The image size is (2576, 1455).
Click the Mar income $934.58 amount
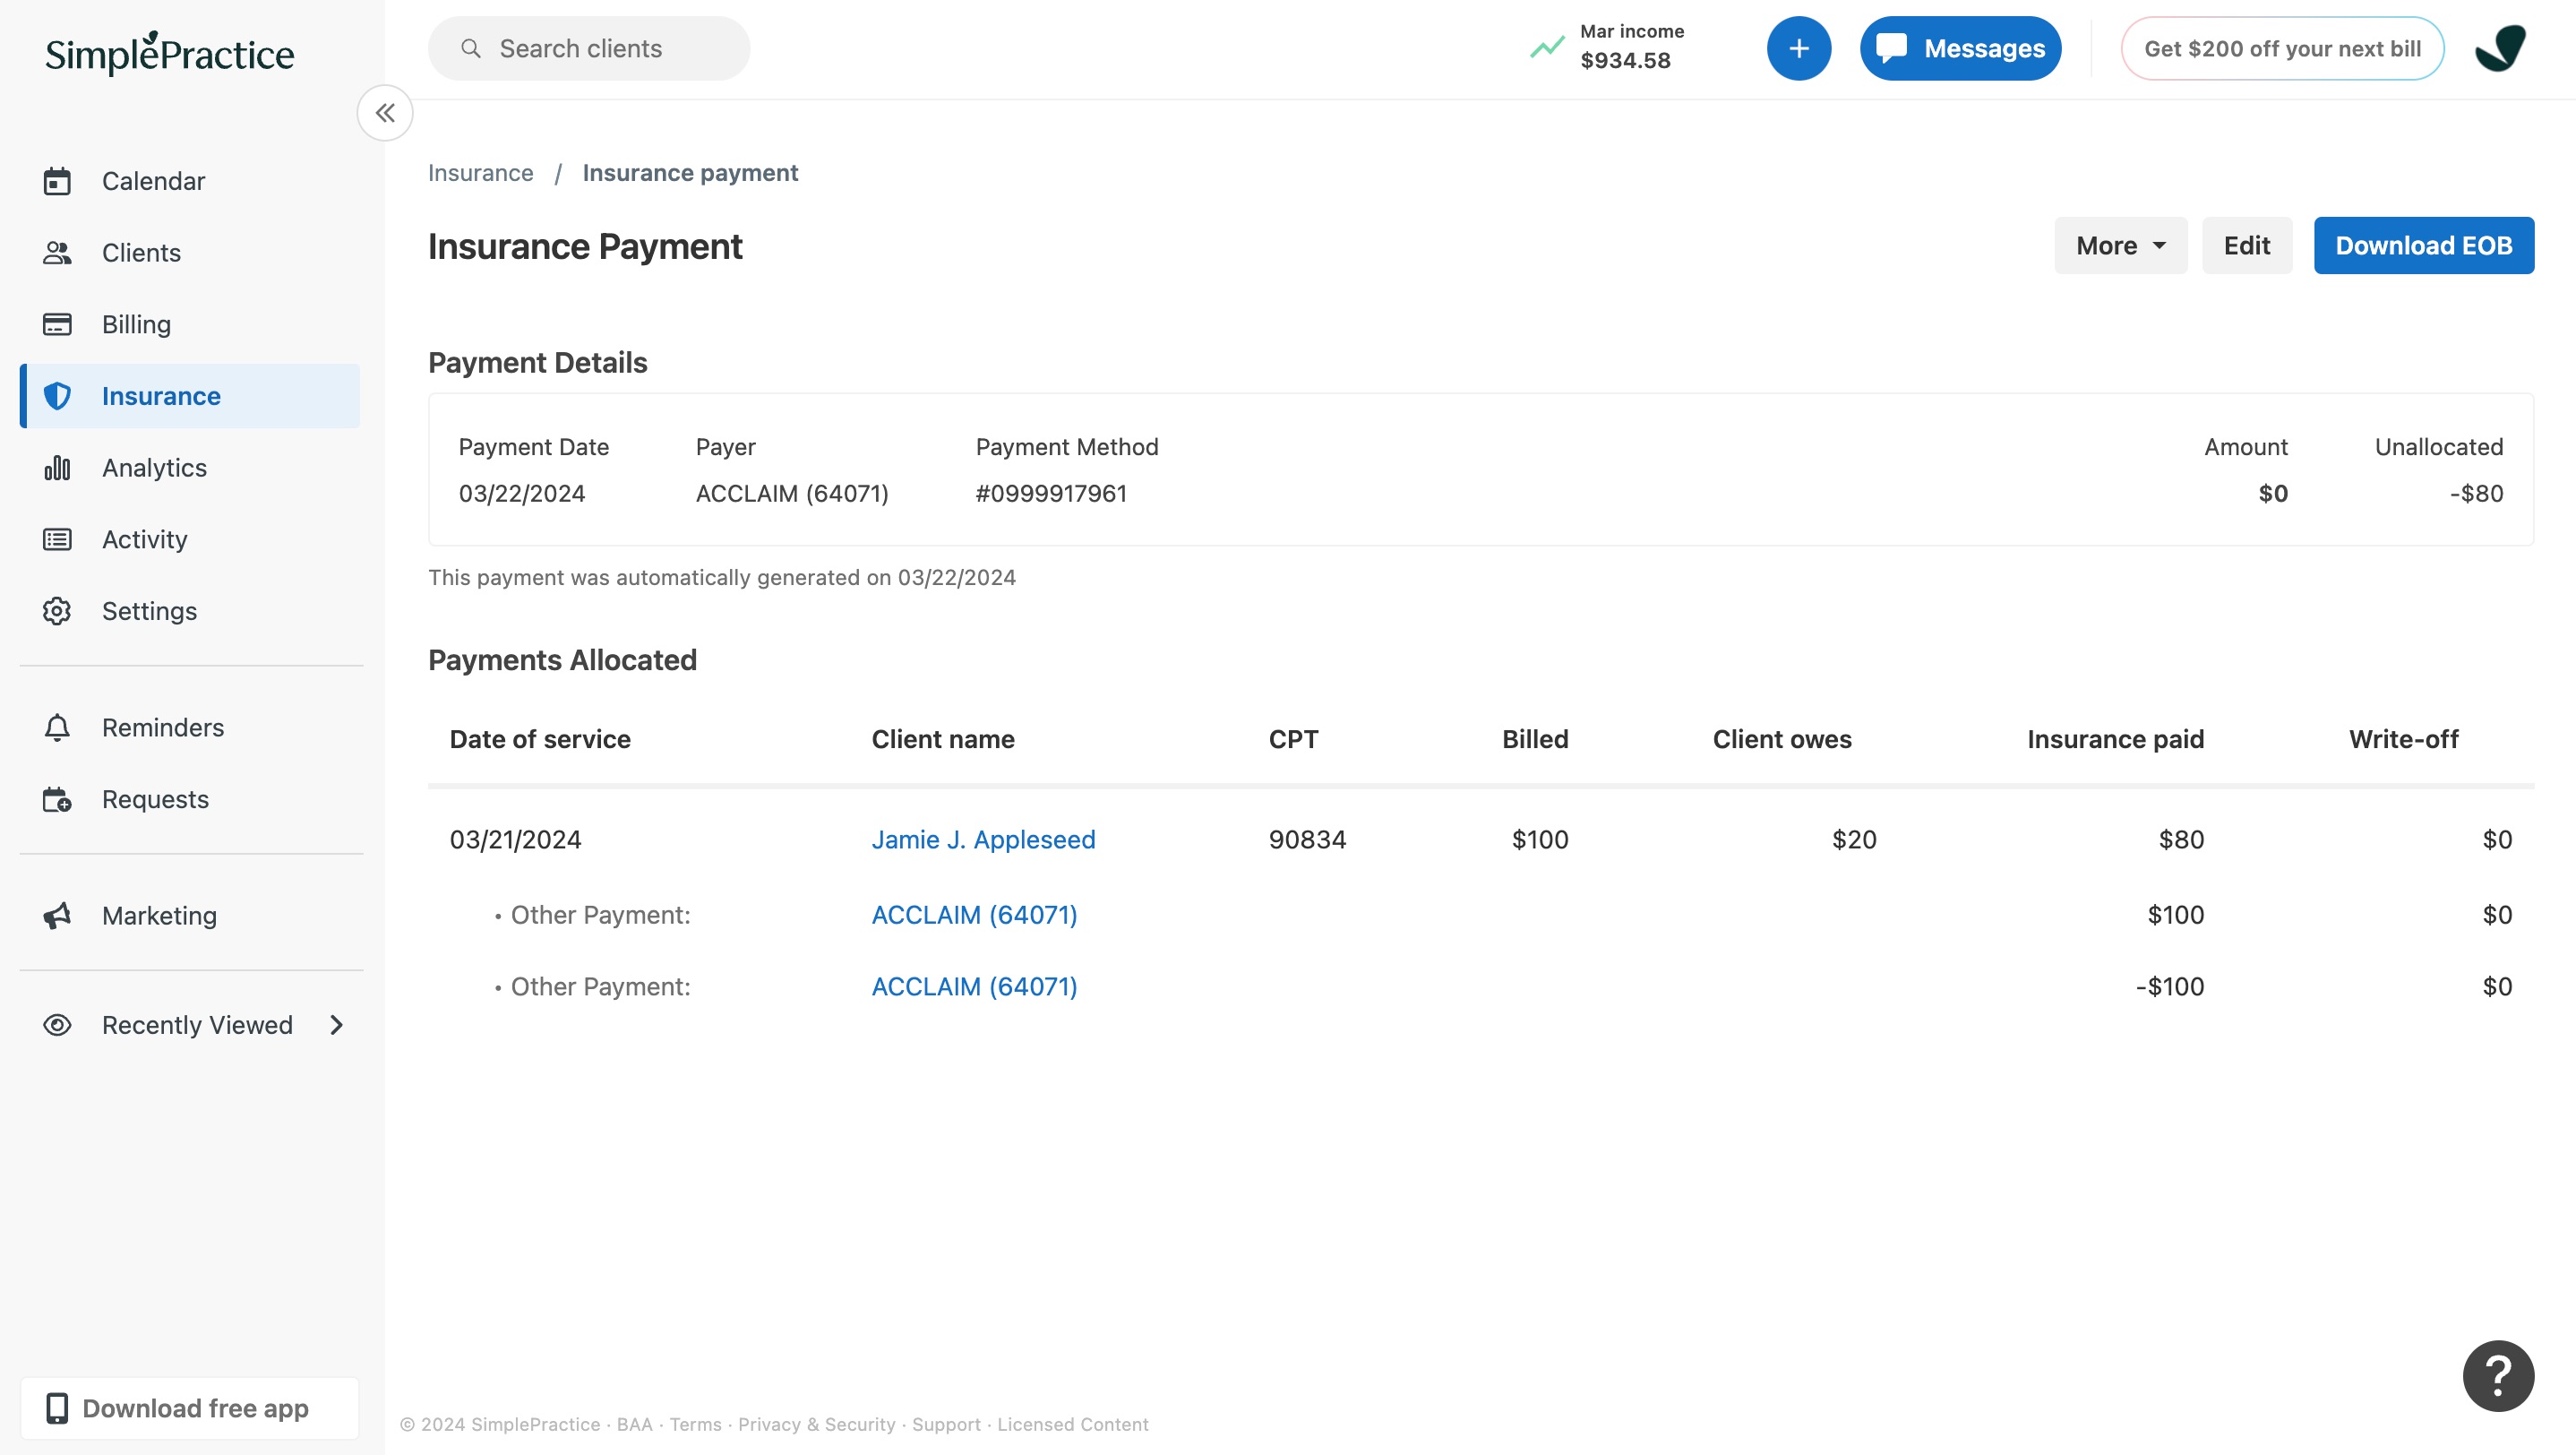click(x=1625, y=60)
